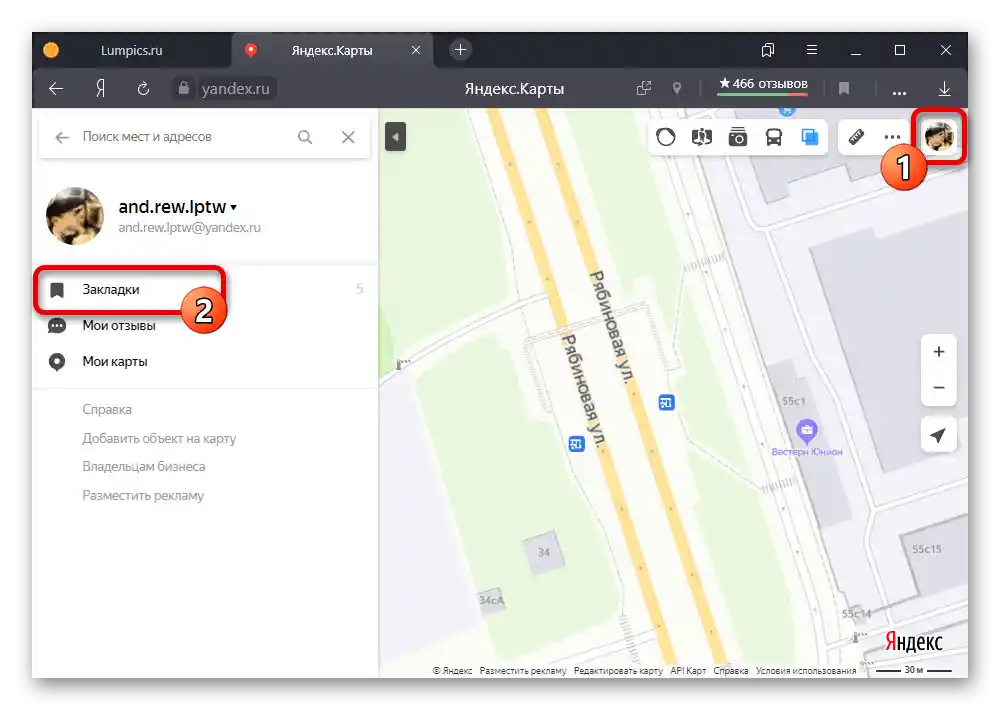Click the Закладки count number 5
Viewport: 1000px width, 710px height.
pos(360,290)
